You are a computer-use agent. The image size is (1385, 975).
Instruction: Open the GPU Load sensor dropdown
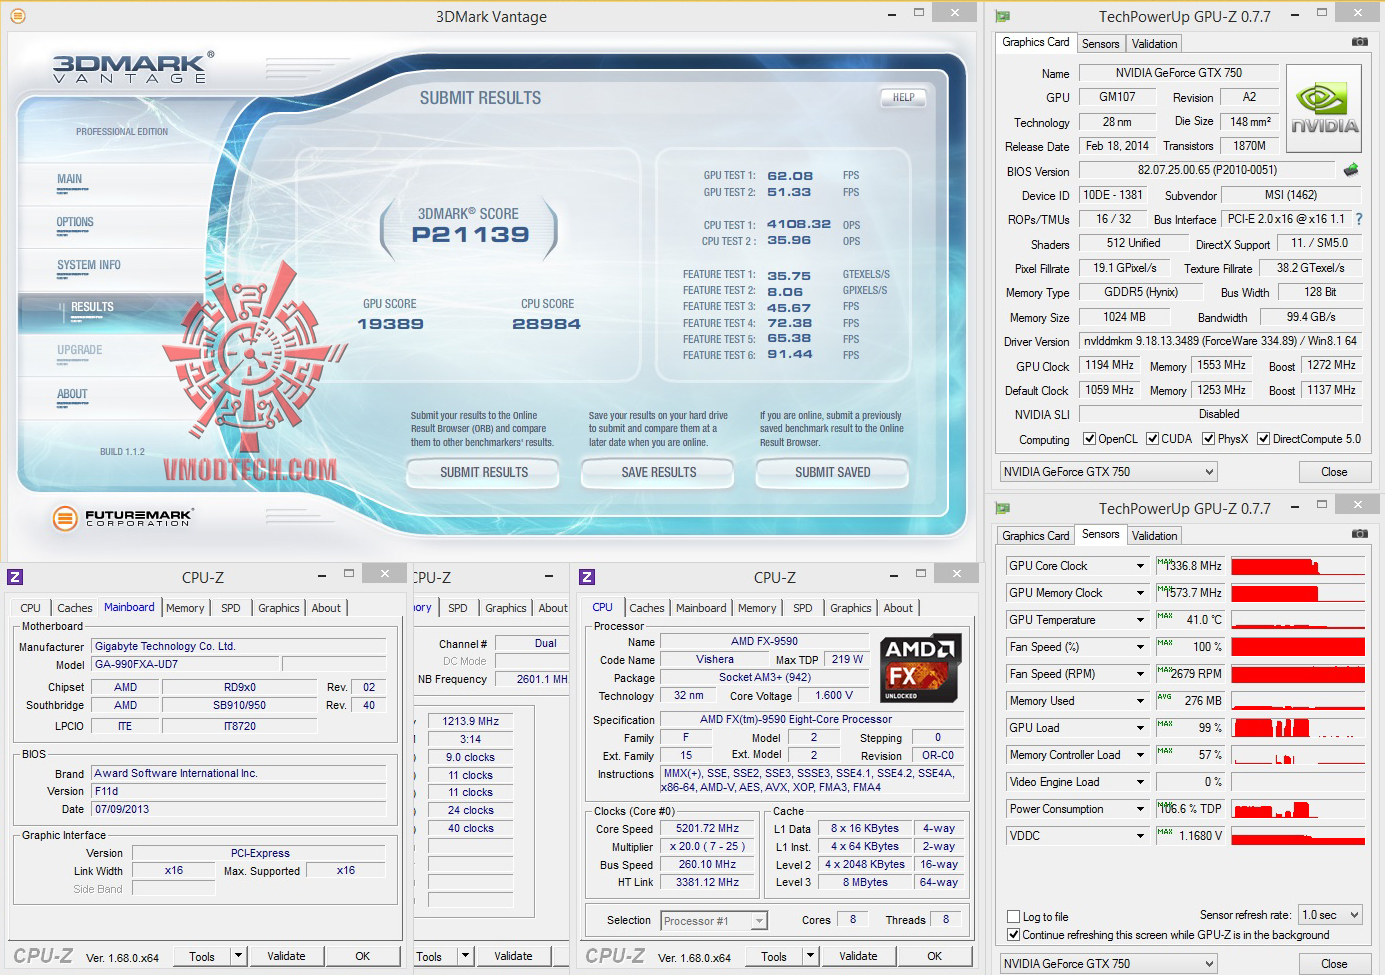click(x=1140, y=728)
